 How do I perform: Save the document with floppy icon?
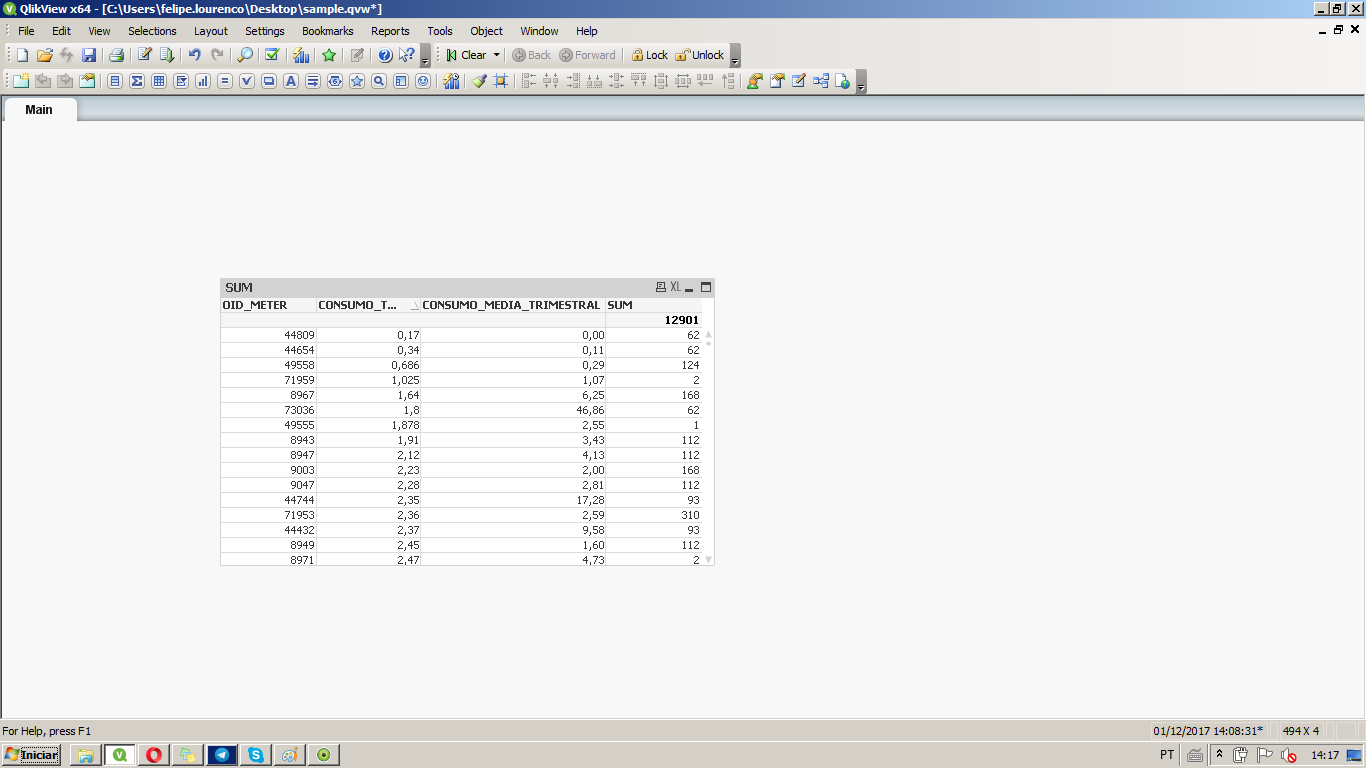(x=89, y=55)
